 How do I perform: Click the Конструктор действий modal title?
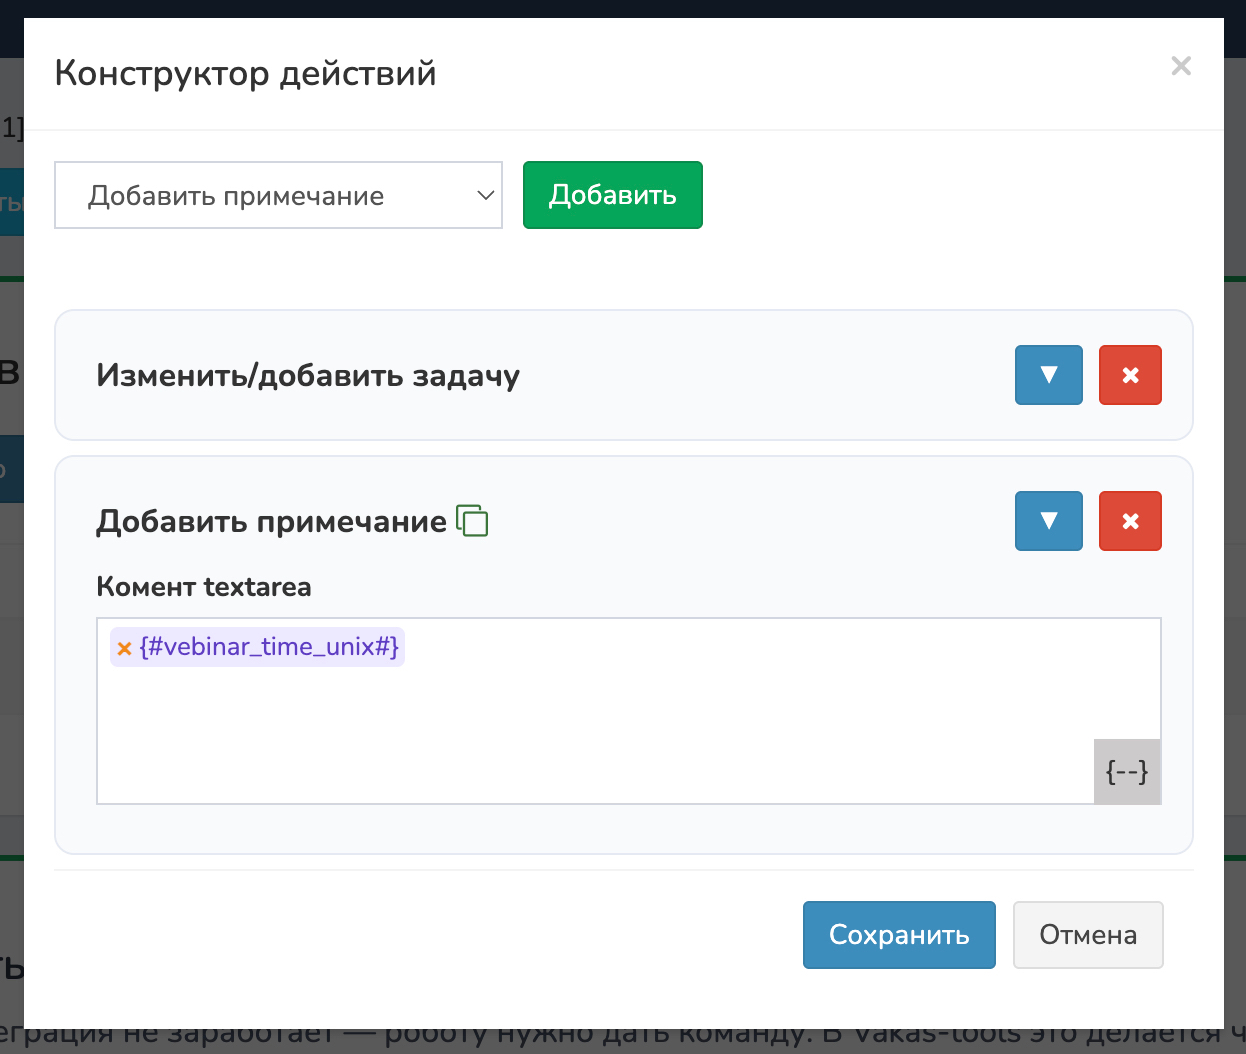click(x=245, y=74)
